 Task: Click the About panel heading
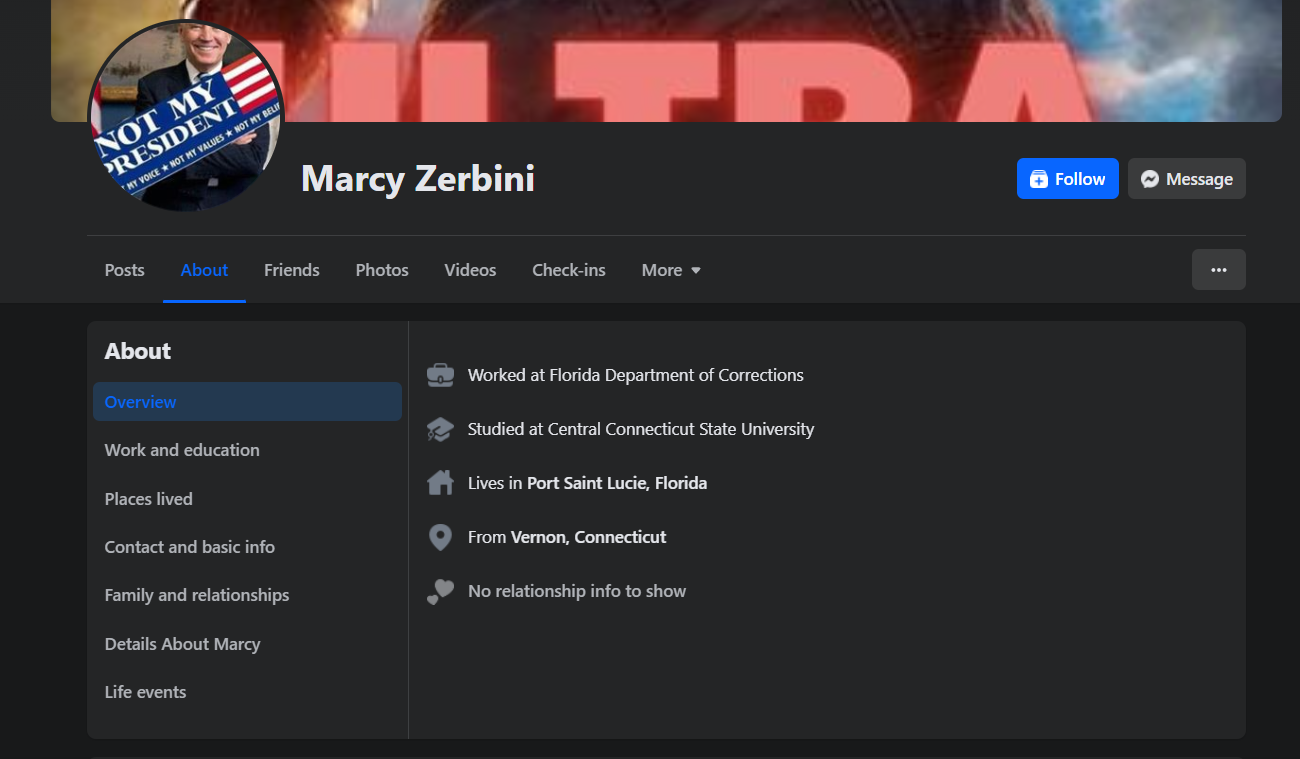(138, 351)
